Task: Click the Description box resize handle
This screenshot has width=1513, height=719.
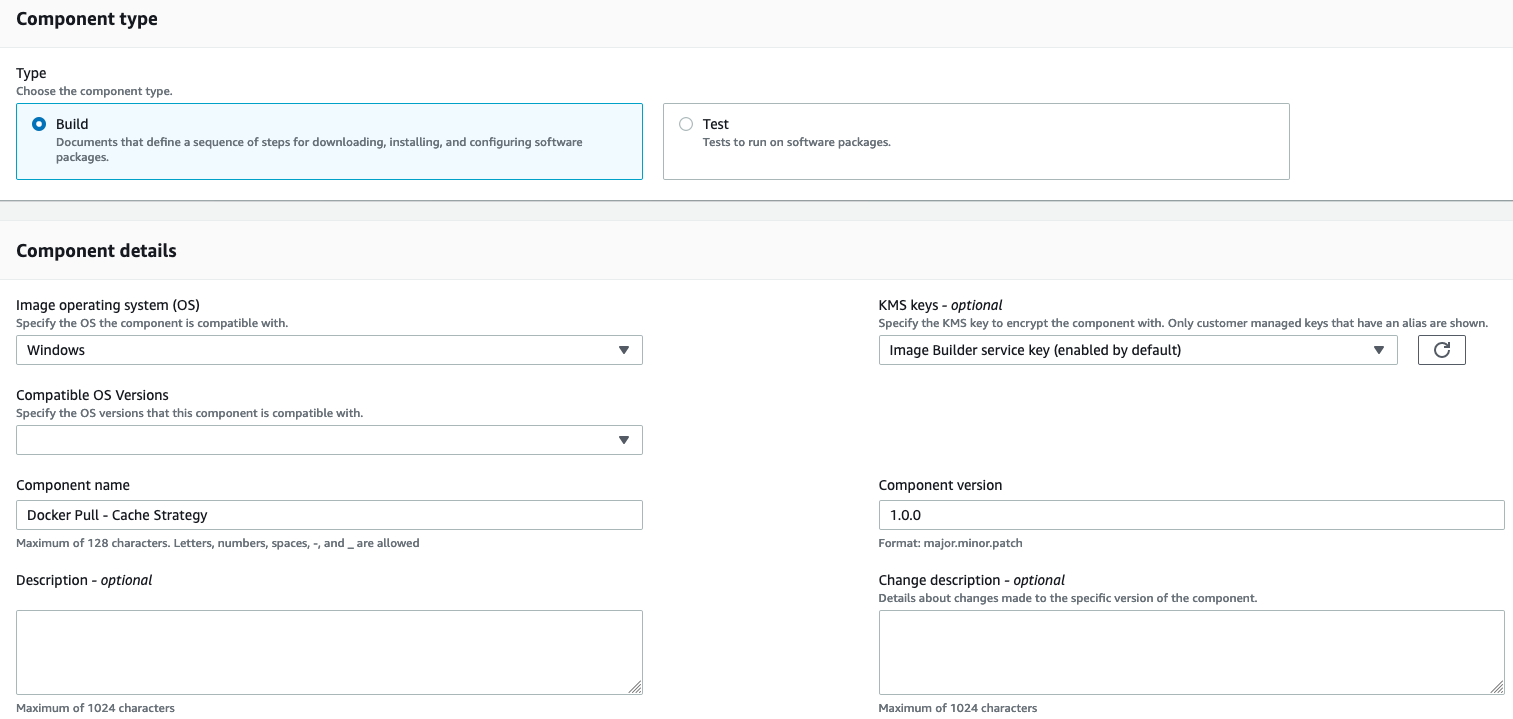Action: tap(635, 687)
